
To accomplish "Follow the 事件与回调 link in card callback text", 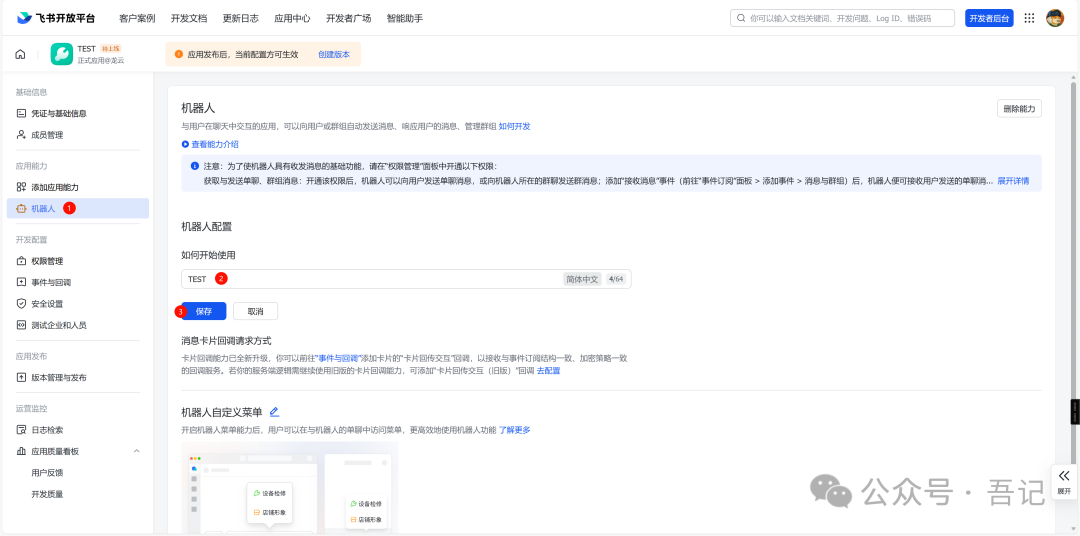I will (x=338, y=358).
